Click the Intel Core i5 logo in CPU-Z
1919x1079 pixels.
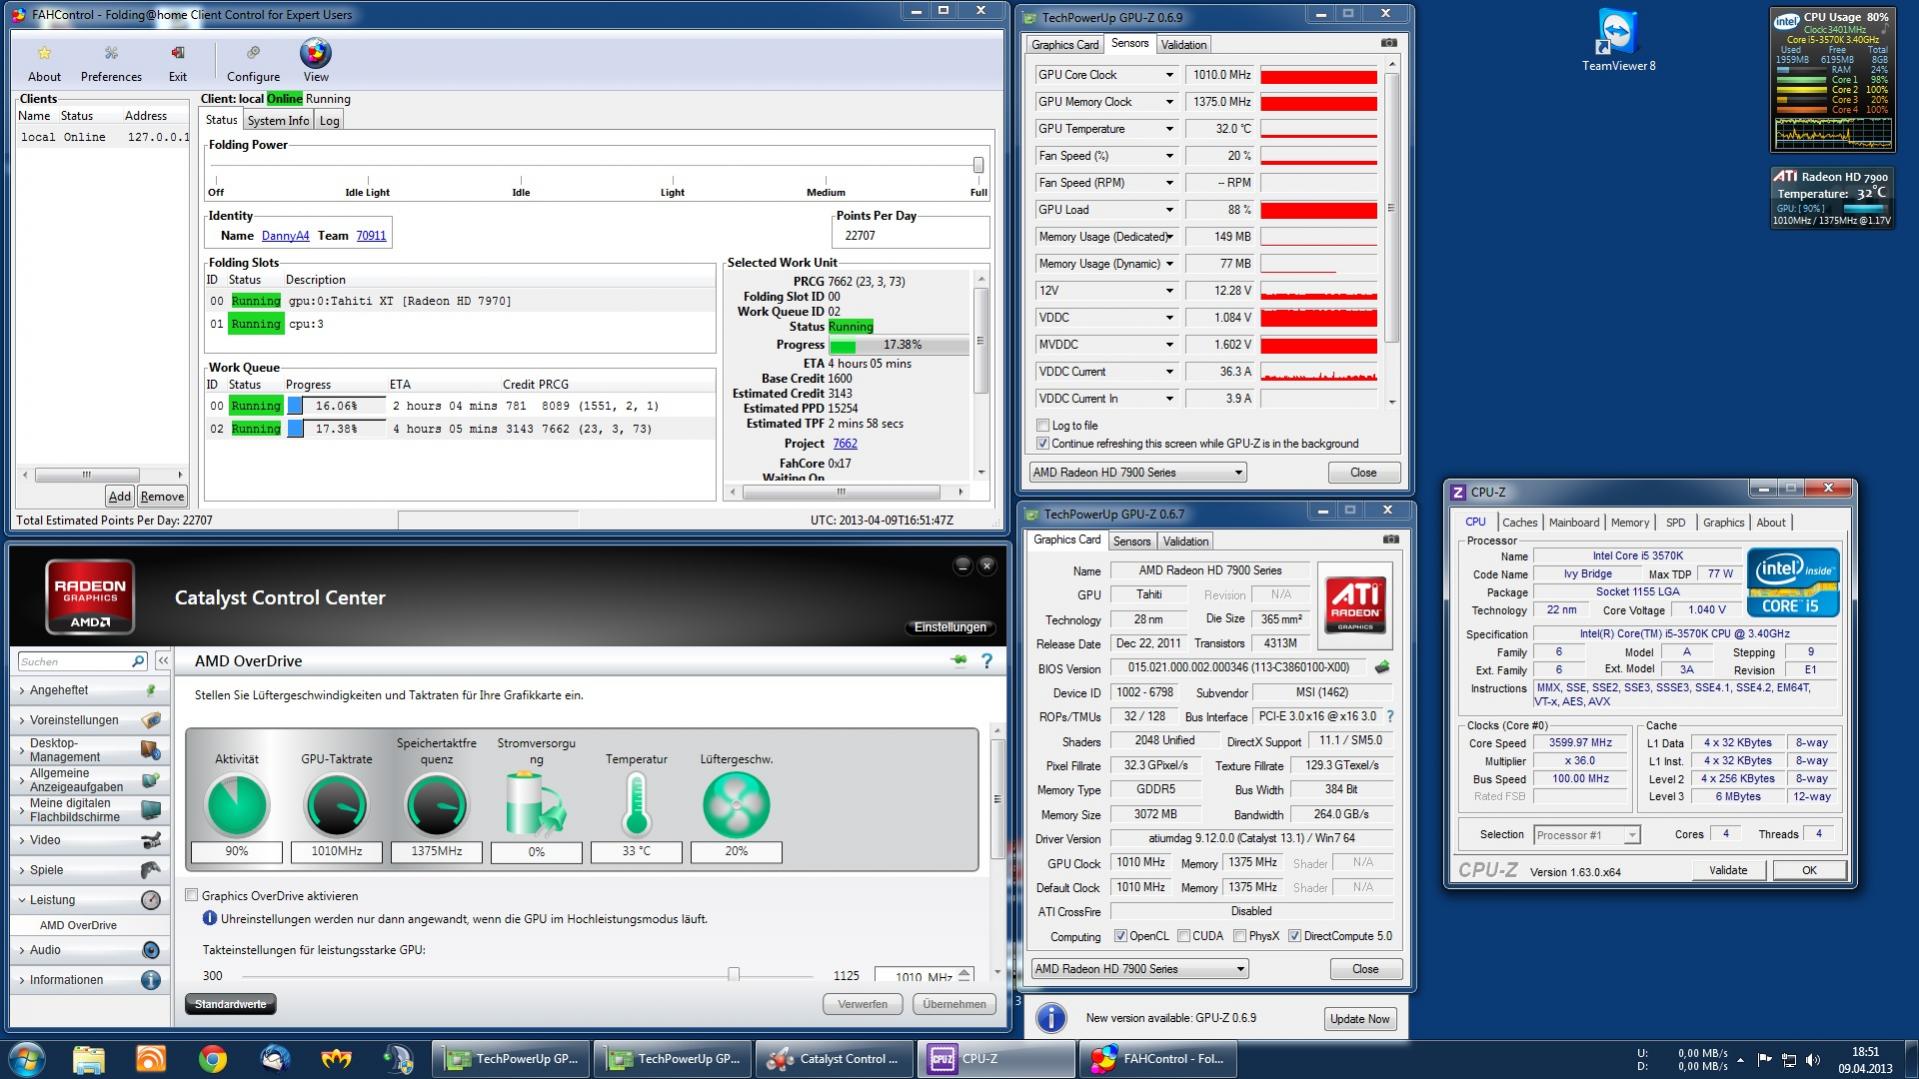(x=1793, y=581)
